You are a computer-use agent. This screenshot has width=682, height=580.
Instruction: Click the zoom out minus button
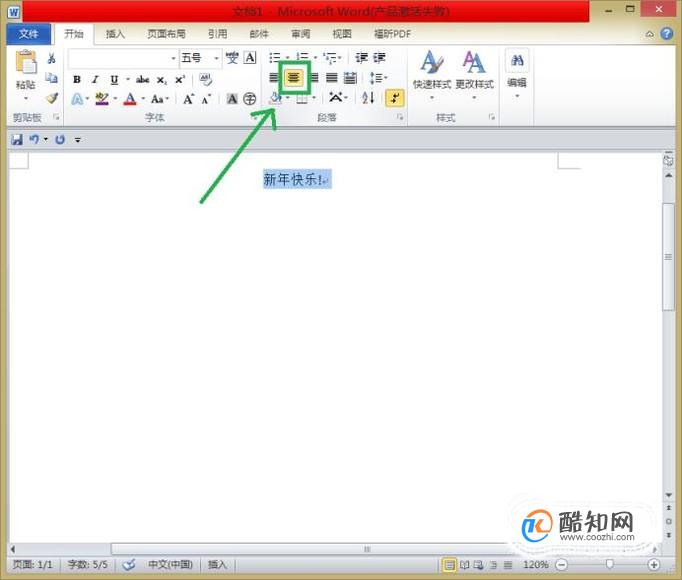tap(562, 565)
